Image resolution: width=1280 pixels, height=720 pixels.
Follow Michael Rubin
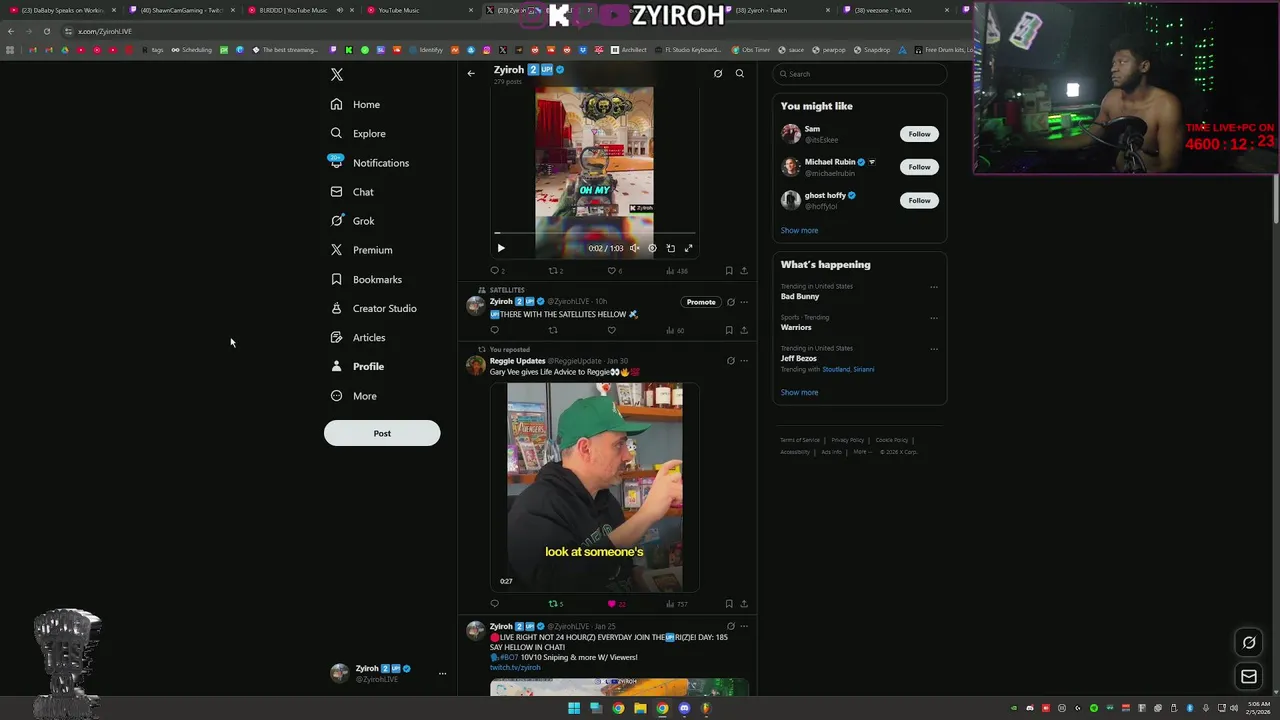919,167
